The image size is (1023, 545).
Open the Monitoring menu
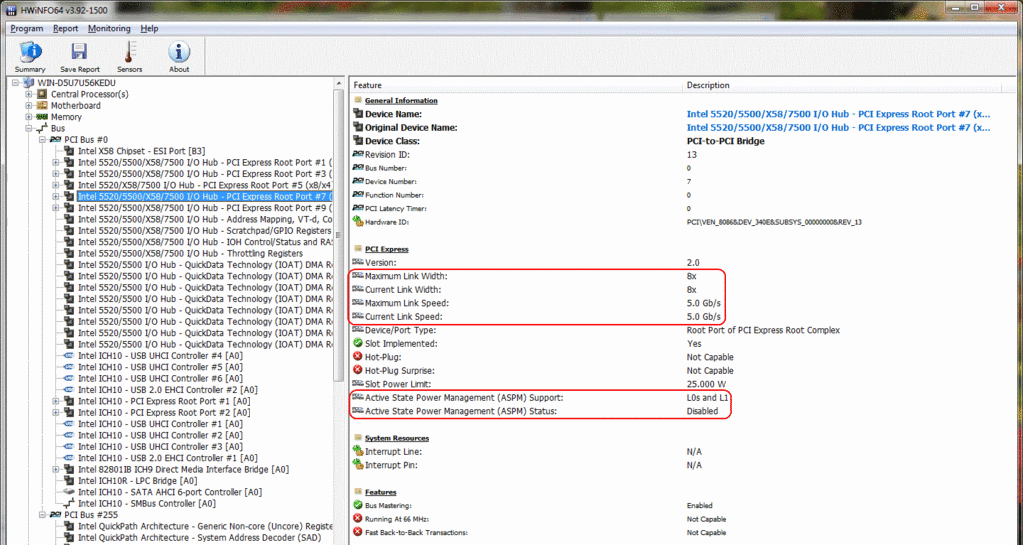[x=109, y=29]
